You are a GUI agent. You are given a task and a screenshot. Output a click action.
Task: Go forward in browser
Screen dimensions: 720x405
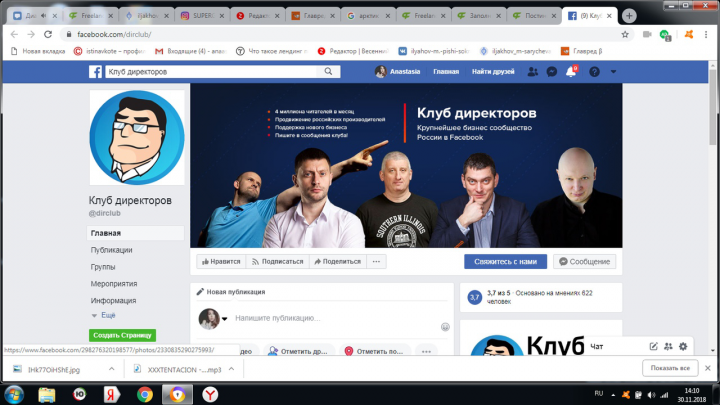pyautogui.click(x=31, y=34)
